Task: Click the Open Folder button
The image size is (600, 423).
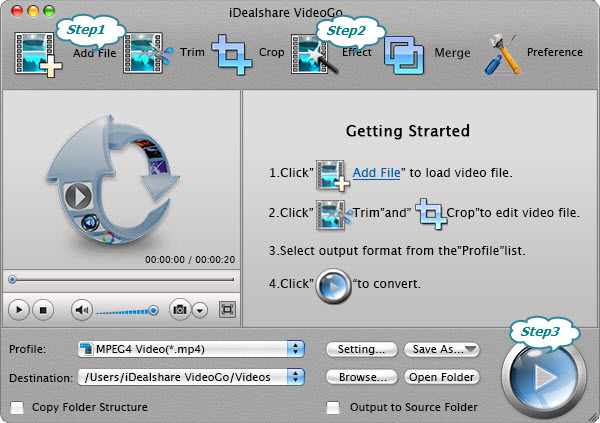Action: coord(442,377)
